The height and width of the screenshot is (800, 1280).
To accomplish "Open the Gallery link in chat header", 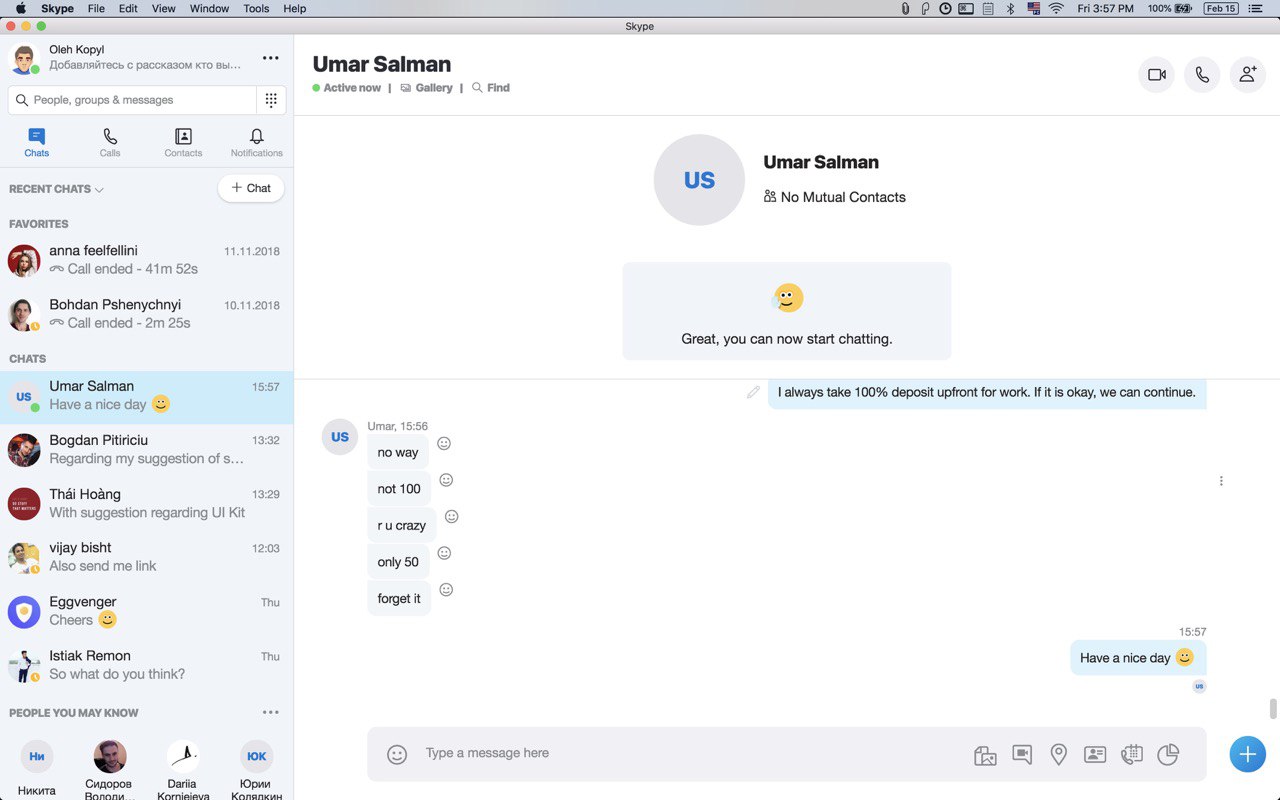I will 427,88.
